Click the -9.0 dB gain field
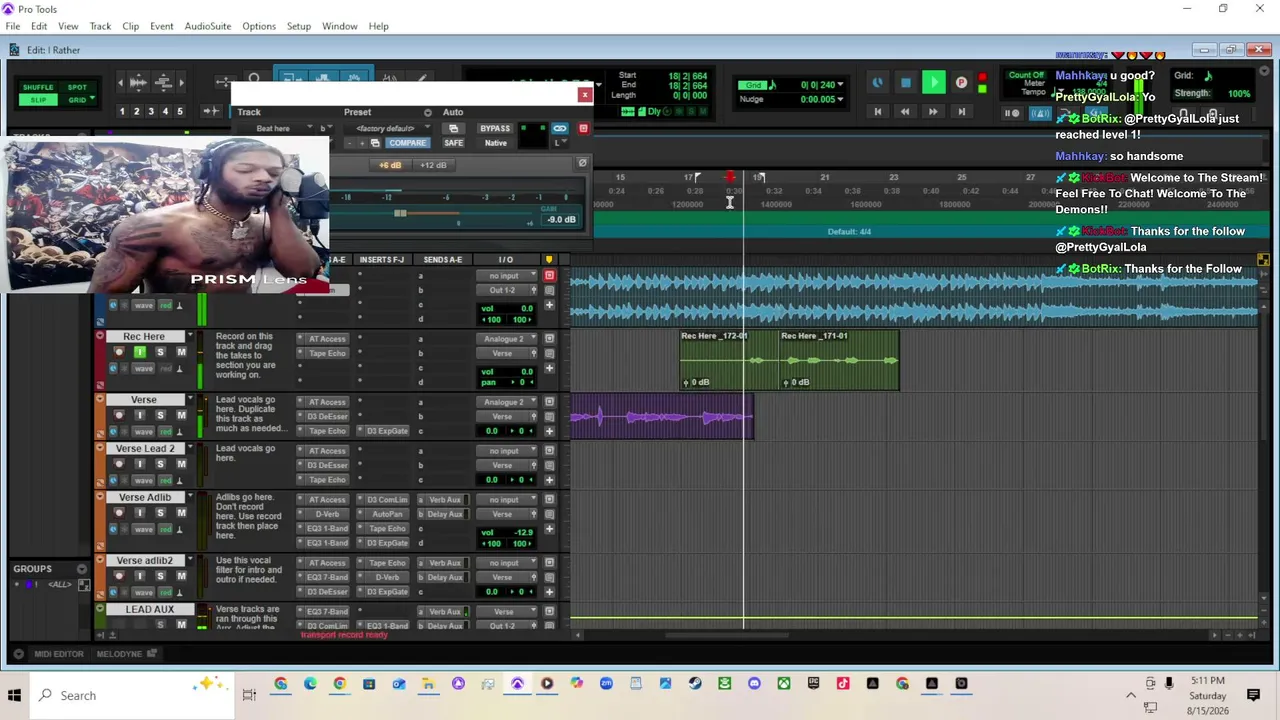This screenshot has width=1280, height=720. (x=561, y=220)
